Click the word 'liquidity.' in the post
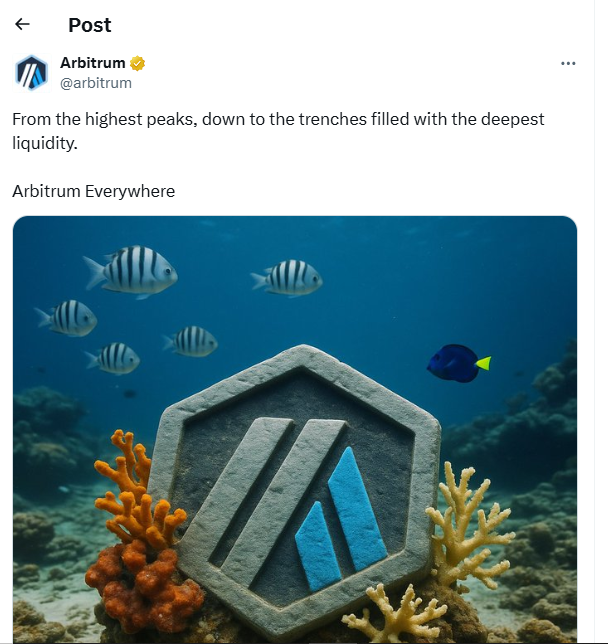 click(44, 143)
